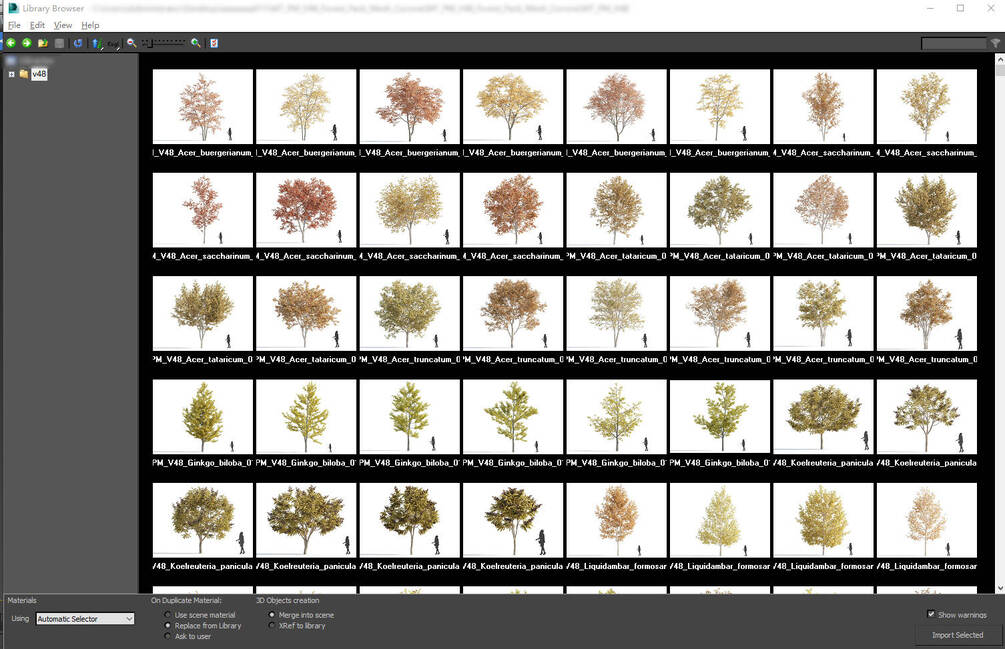The width and height of the screenshot is (1005, 649).
Task: Open the checklist settings icon in toolbar
Action: click(x=214, y=43)
